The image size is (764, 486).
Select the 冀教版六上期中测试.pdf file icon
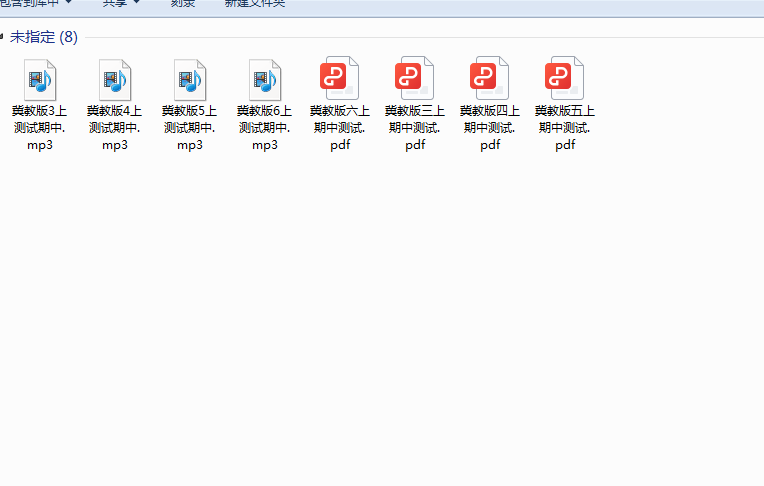click(340, 78)
